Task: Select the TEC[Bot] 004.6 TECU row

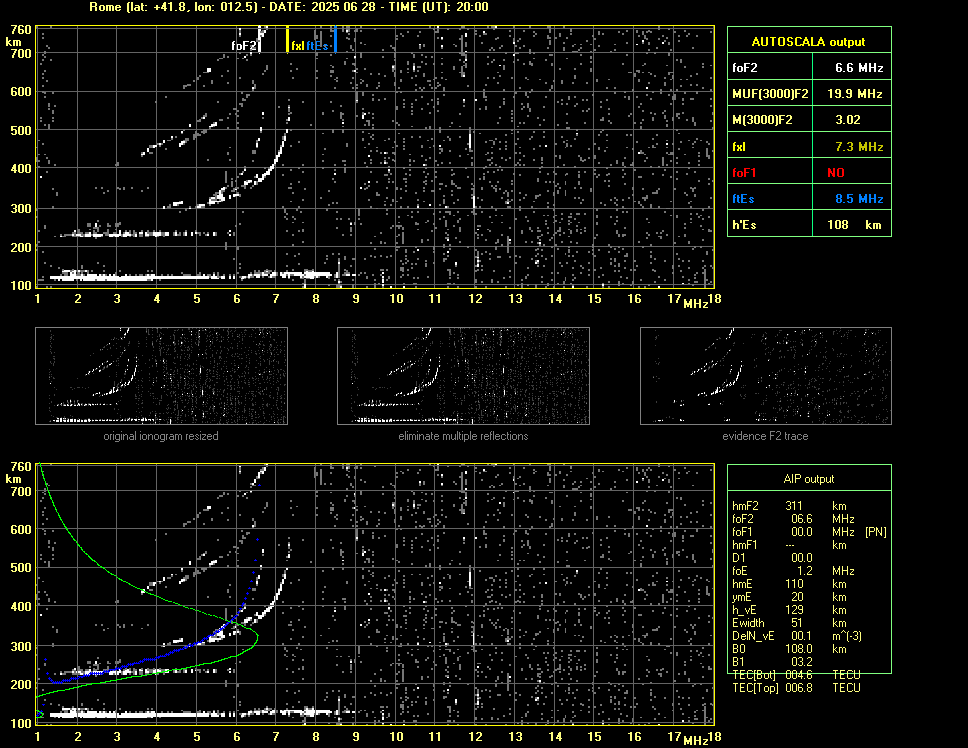Action: click(x=796, y=675)
